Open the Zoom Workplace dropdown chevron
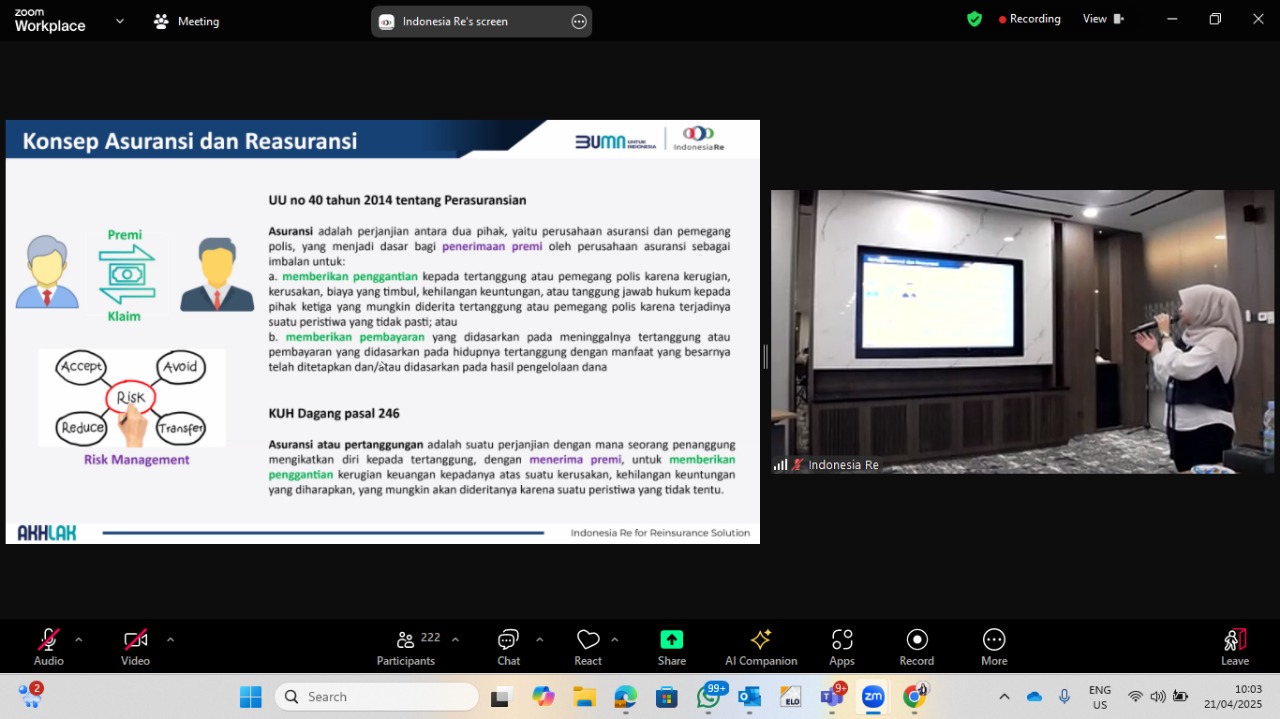This screenshot has width=1280, height=719. [x=120, y=20]
